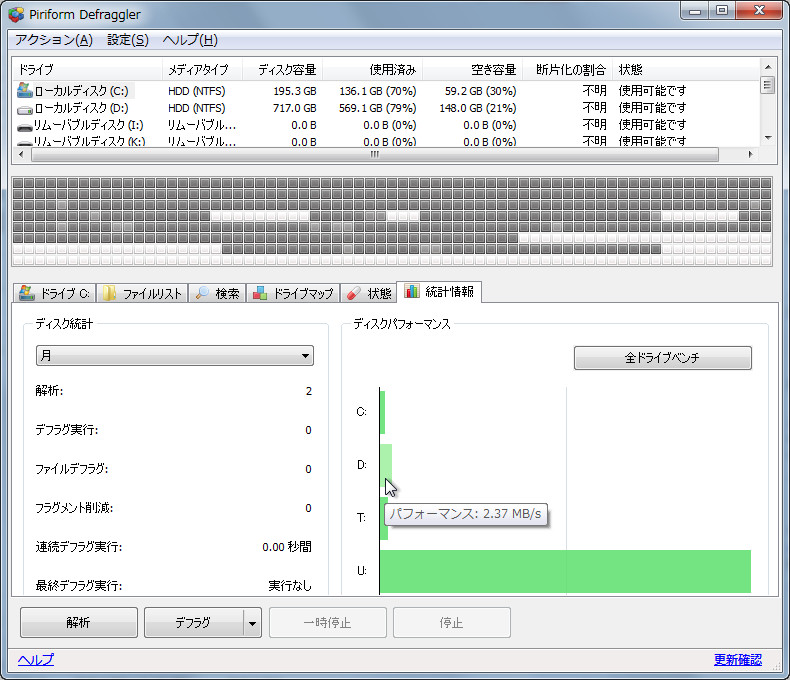790x680 pixels.
Task: Click the Removable Disk (I:) drive icon
Action: coord(25,126)
